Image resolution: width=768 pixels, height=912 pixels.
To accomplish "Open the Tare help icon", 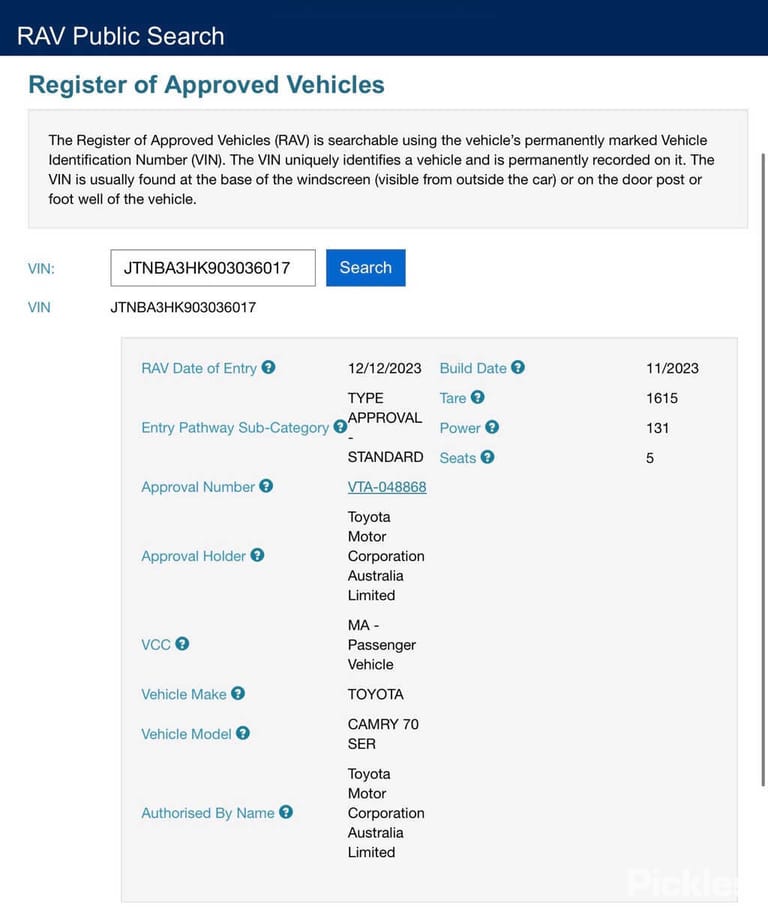I will pos(478,397).
